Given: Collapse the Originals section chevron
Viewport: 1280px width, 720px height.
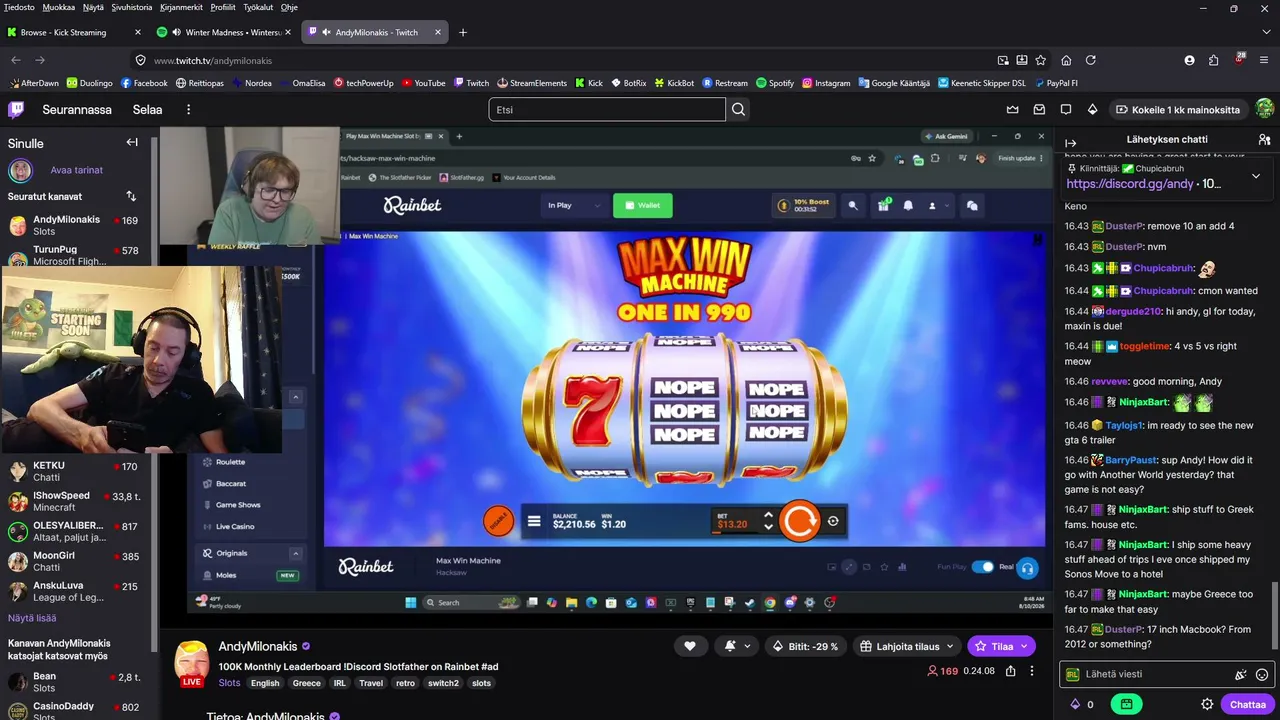Looking at the screenshot, I should [295, 553].
